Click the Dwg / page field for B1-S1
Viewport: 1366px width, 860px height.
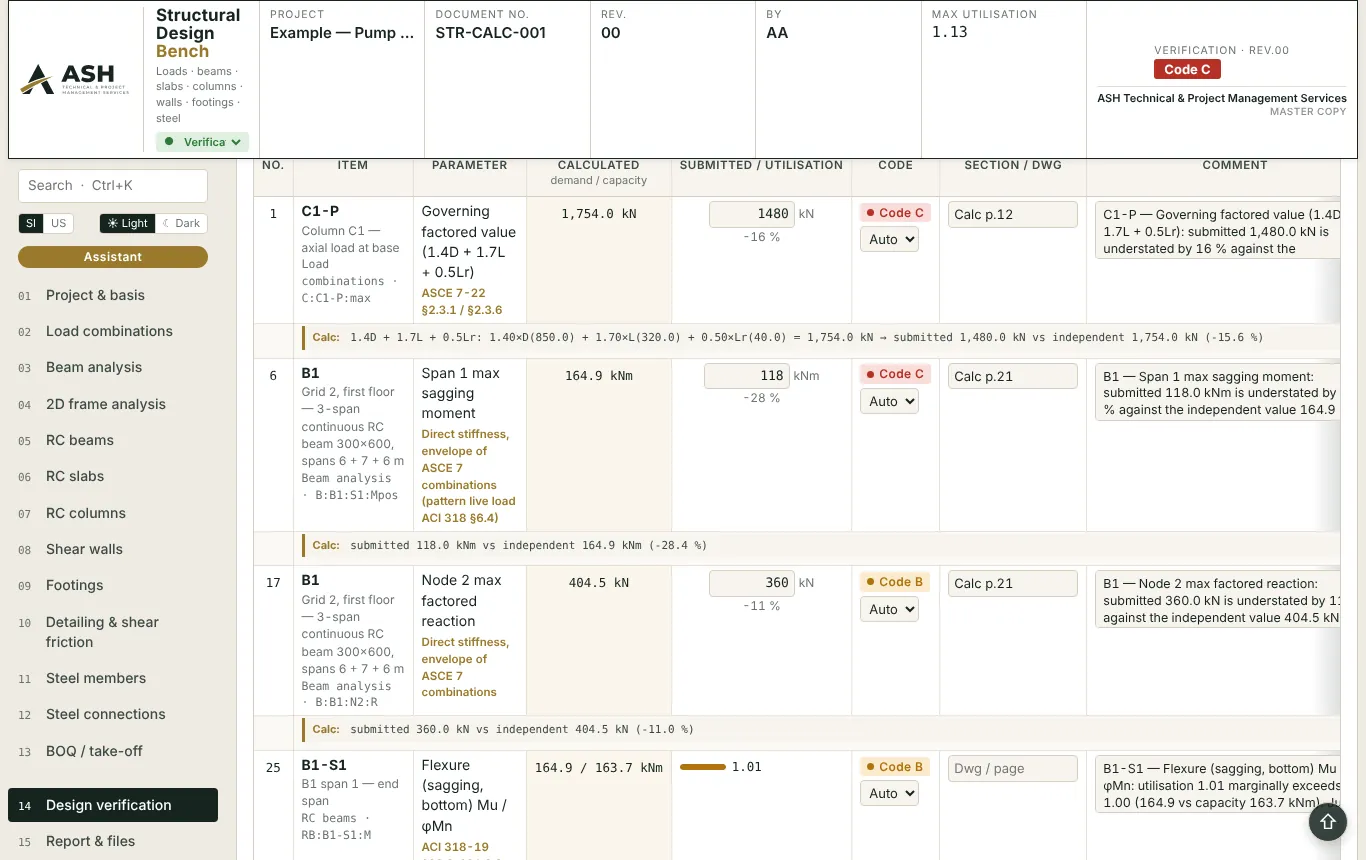1012,769
